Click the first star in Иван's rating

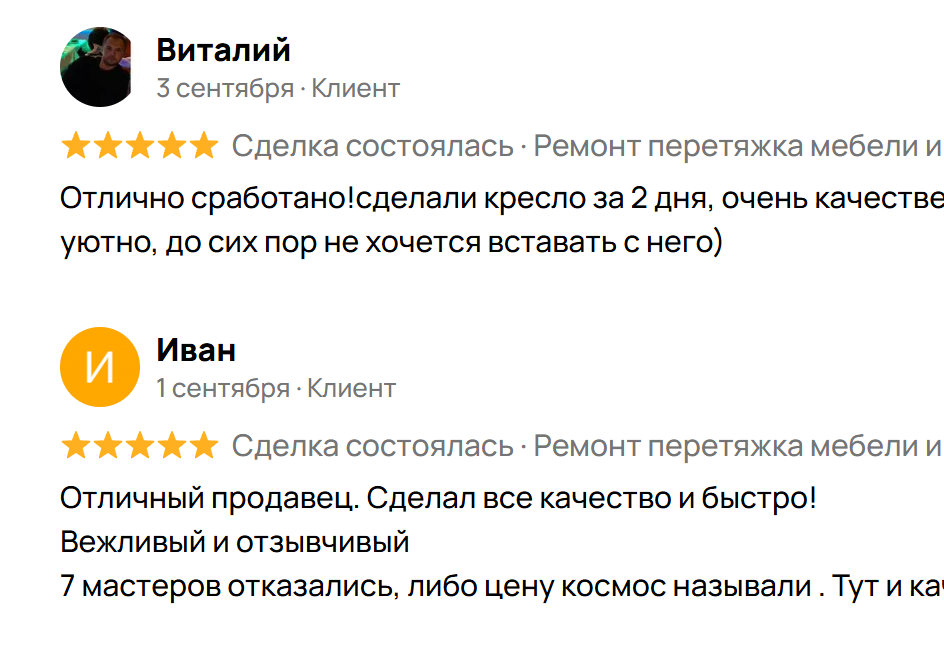pyautogui.click(x=75, y=446)
